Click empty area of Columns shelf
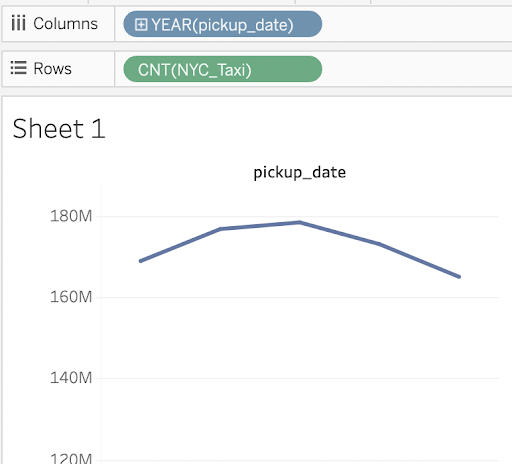This screenshot has width=512, height=464. click(417, 24)
